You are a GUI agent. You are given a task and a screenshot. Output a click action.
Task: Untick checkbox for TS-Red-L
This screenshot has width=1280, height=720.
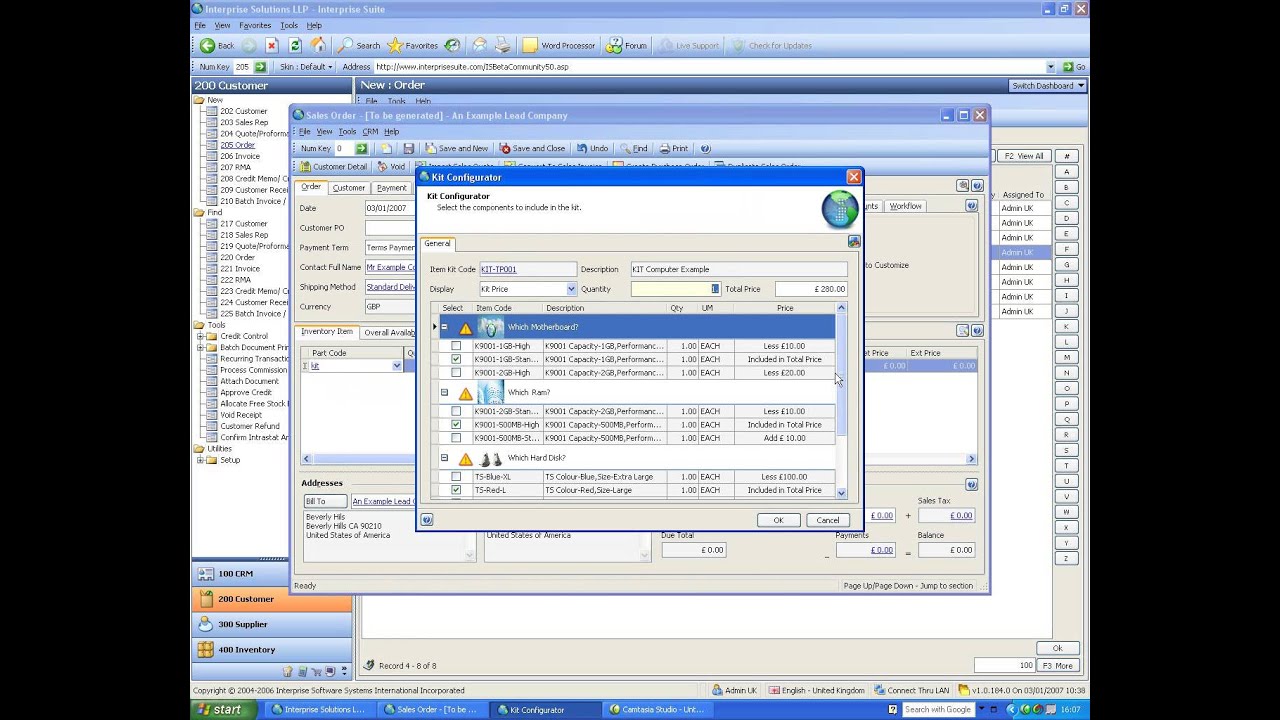click(x=456, y=490)
